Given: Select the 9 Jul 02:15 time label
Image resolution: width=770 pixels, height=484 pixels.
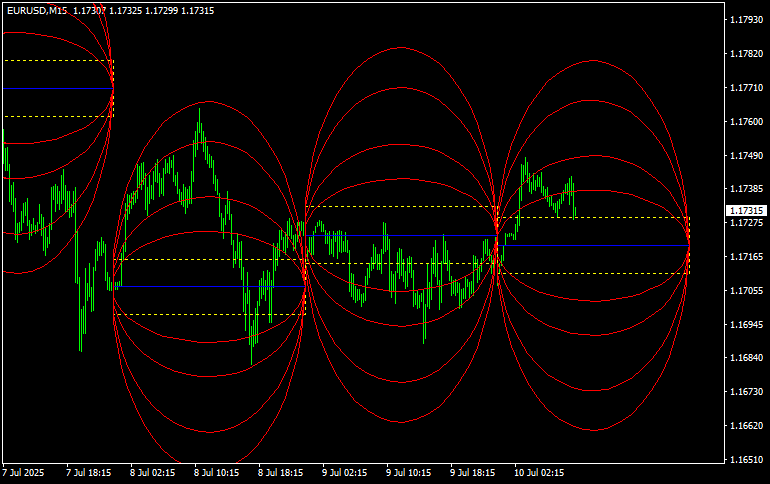Looking at the screenshot, I should (x=344, y=473).
